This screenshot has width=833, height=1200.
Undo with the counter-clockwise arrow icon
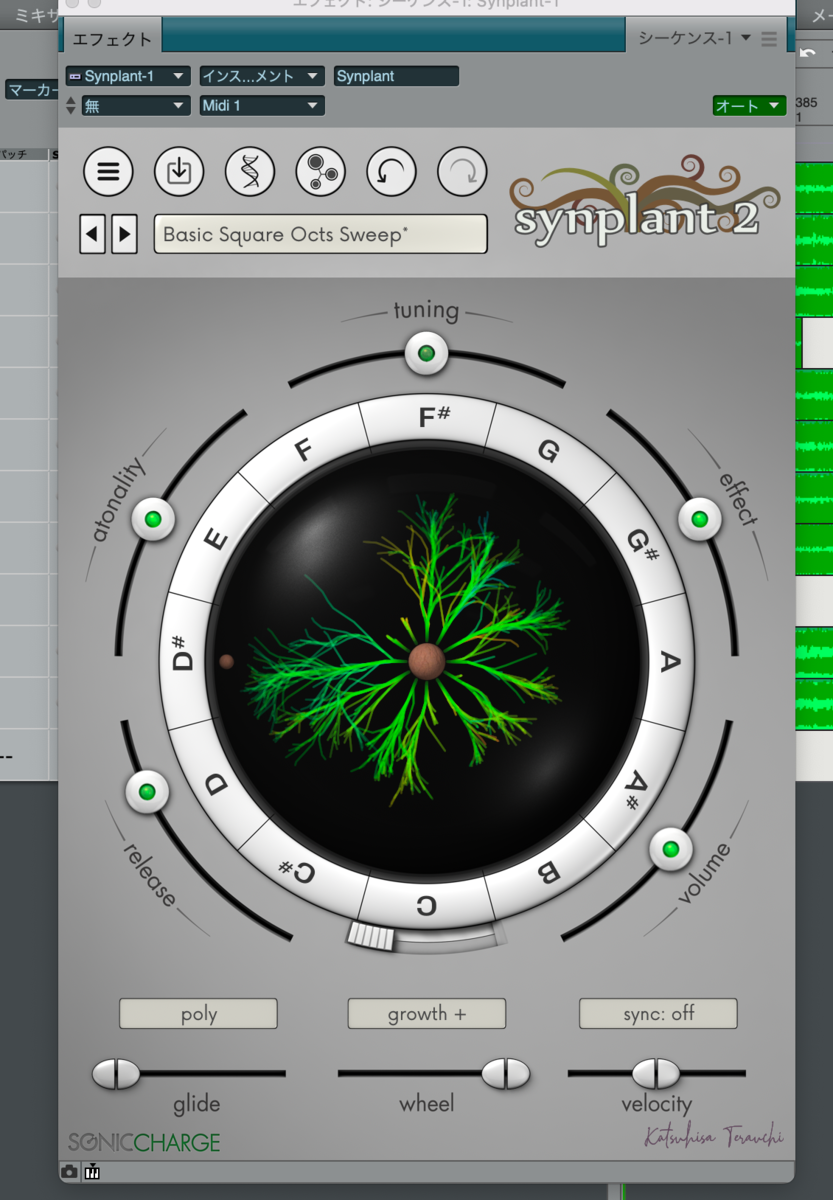point(392,172)
